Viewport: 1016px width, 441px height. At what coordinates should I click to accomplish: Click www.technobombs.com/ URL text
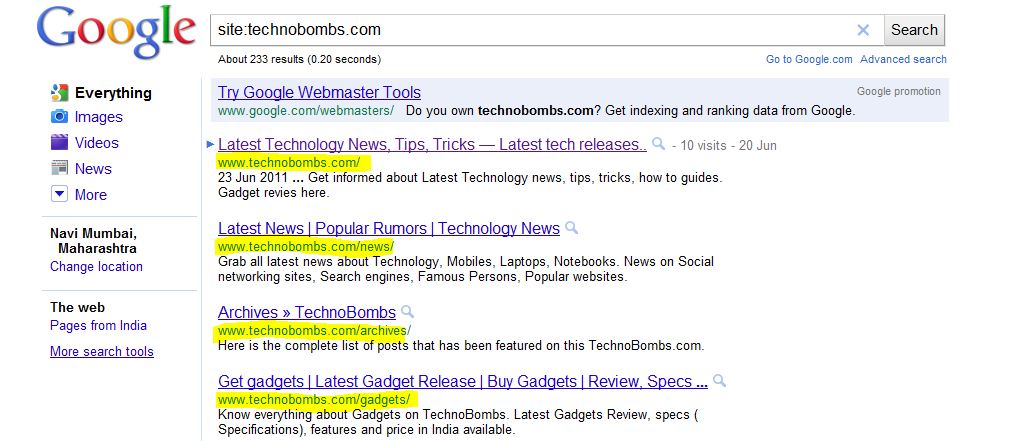point(289,163)
